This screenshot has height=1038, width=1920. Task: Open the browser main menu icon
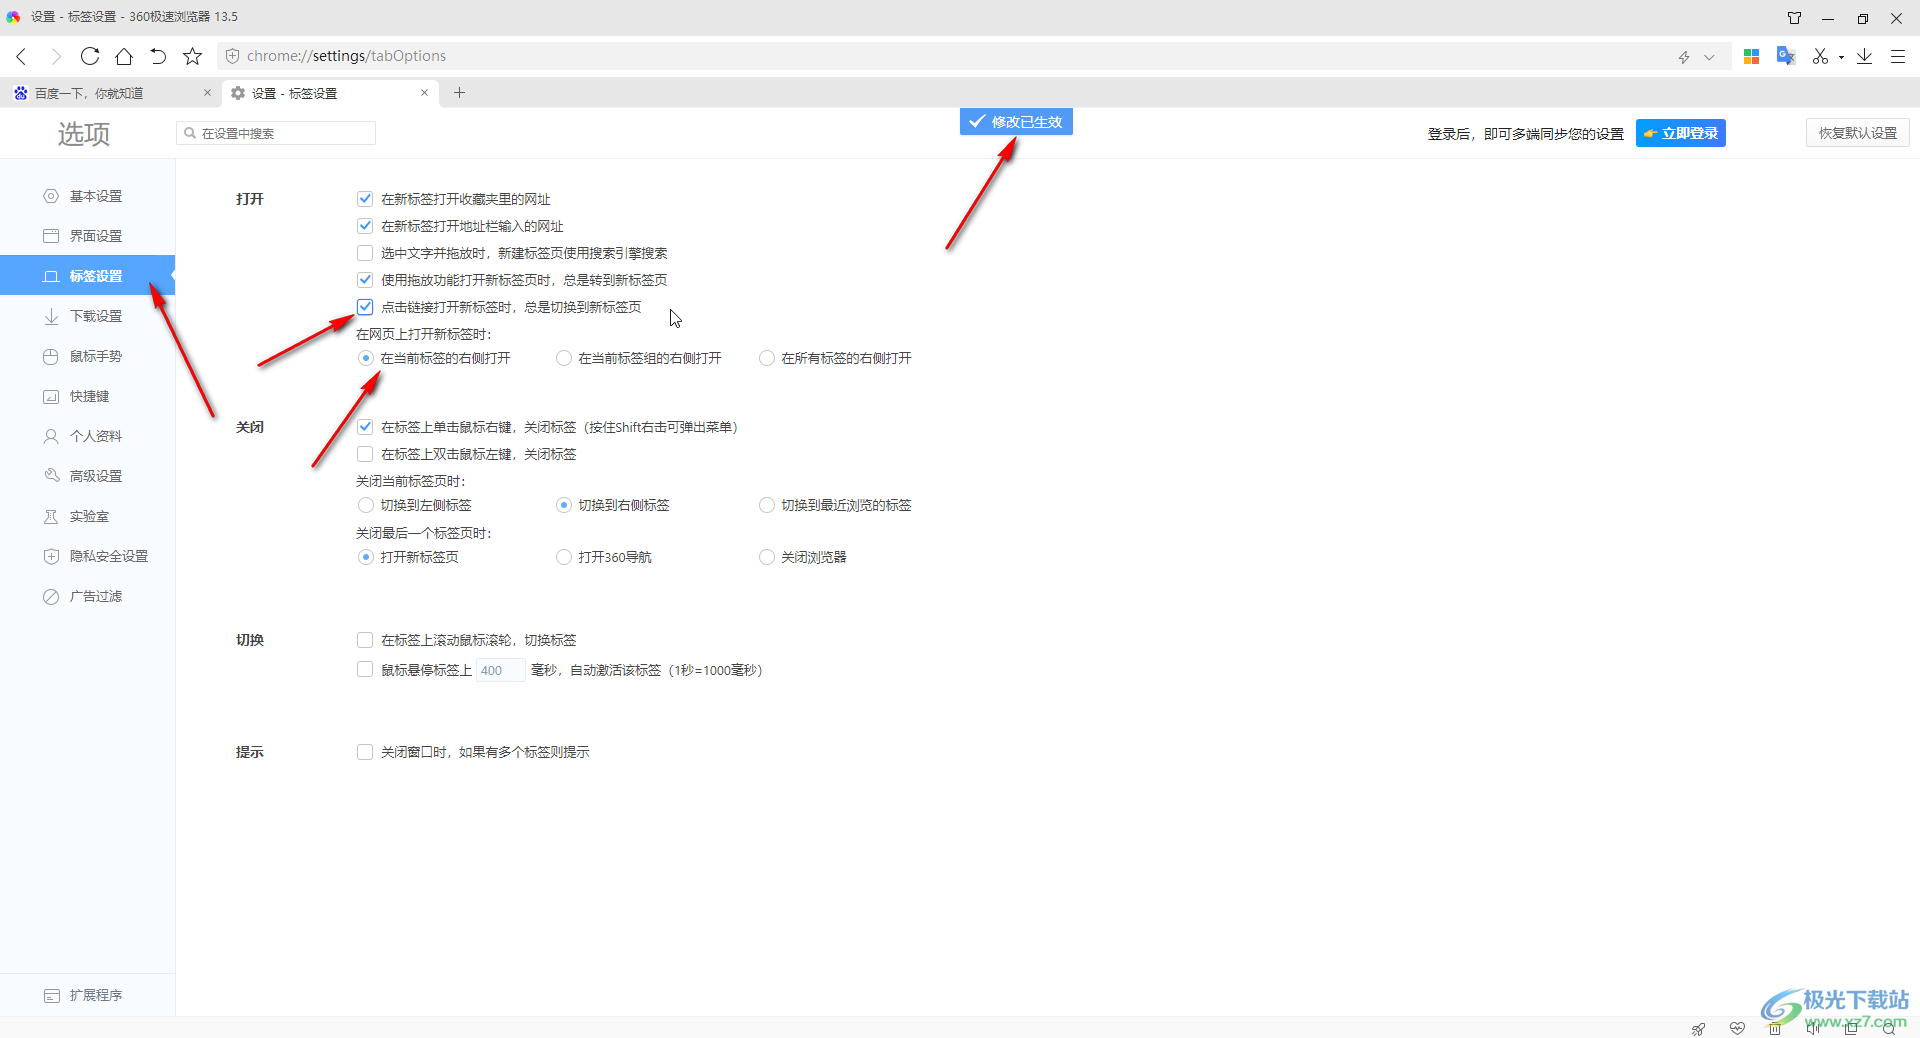coord(1898,56)
